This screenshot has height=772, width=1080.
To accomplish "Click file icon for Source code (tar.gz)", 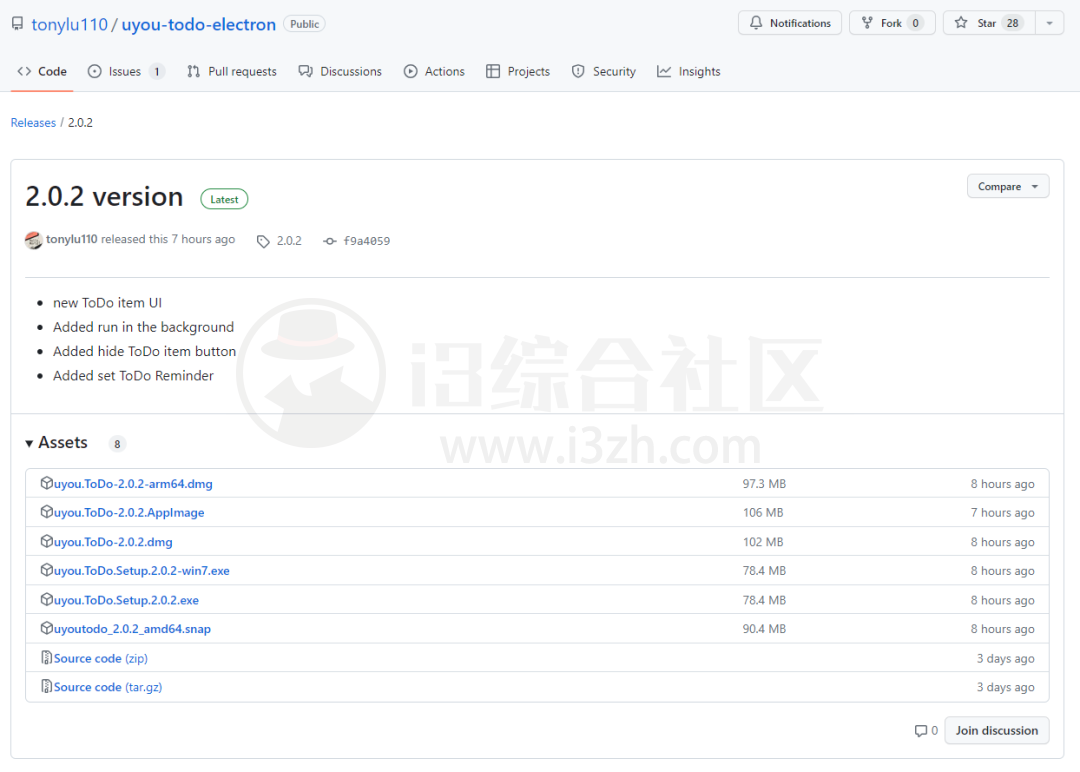I will (x=46, y=686).
